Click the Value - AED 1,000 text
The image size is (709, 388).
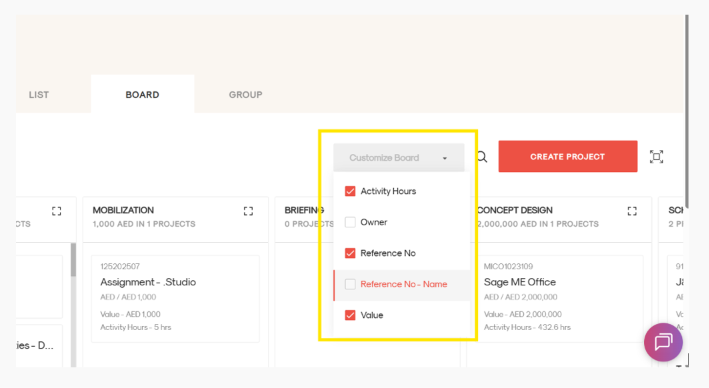(x=130, y=314)
